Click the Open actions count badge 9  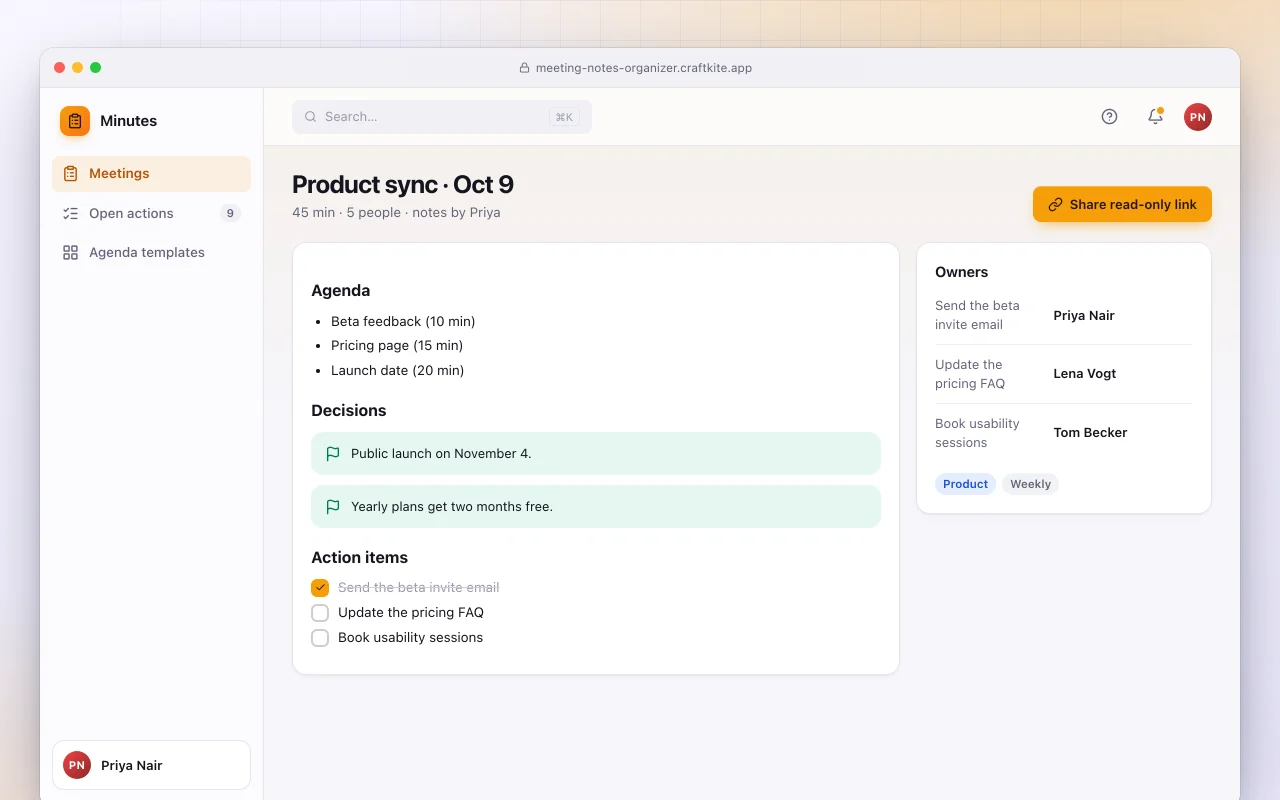pos(230,213)
